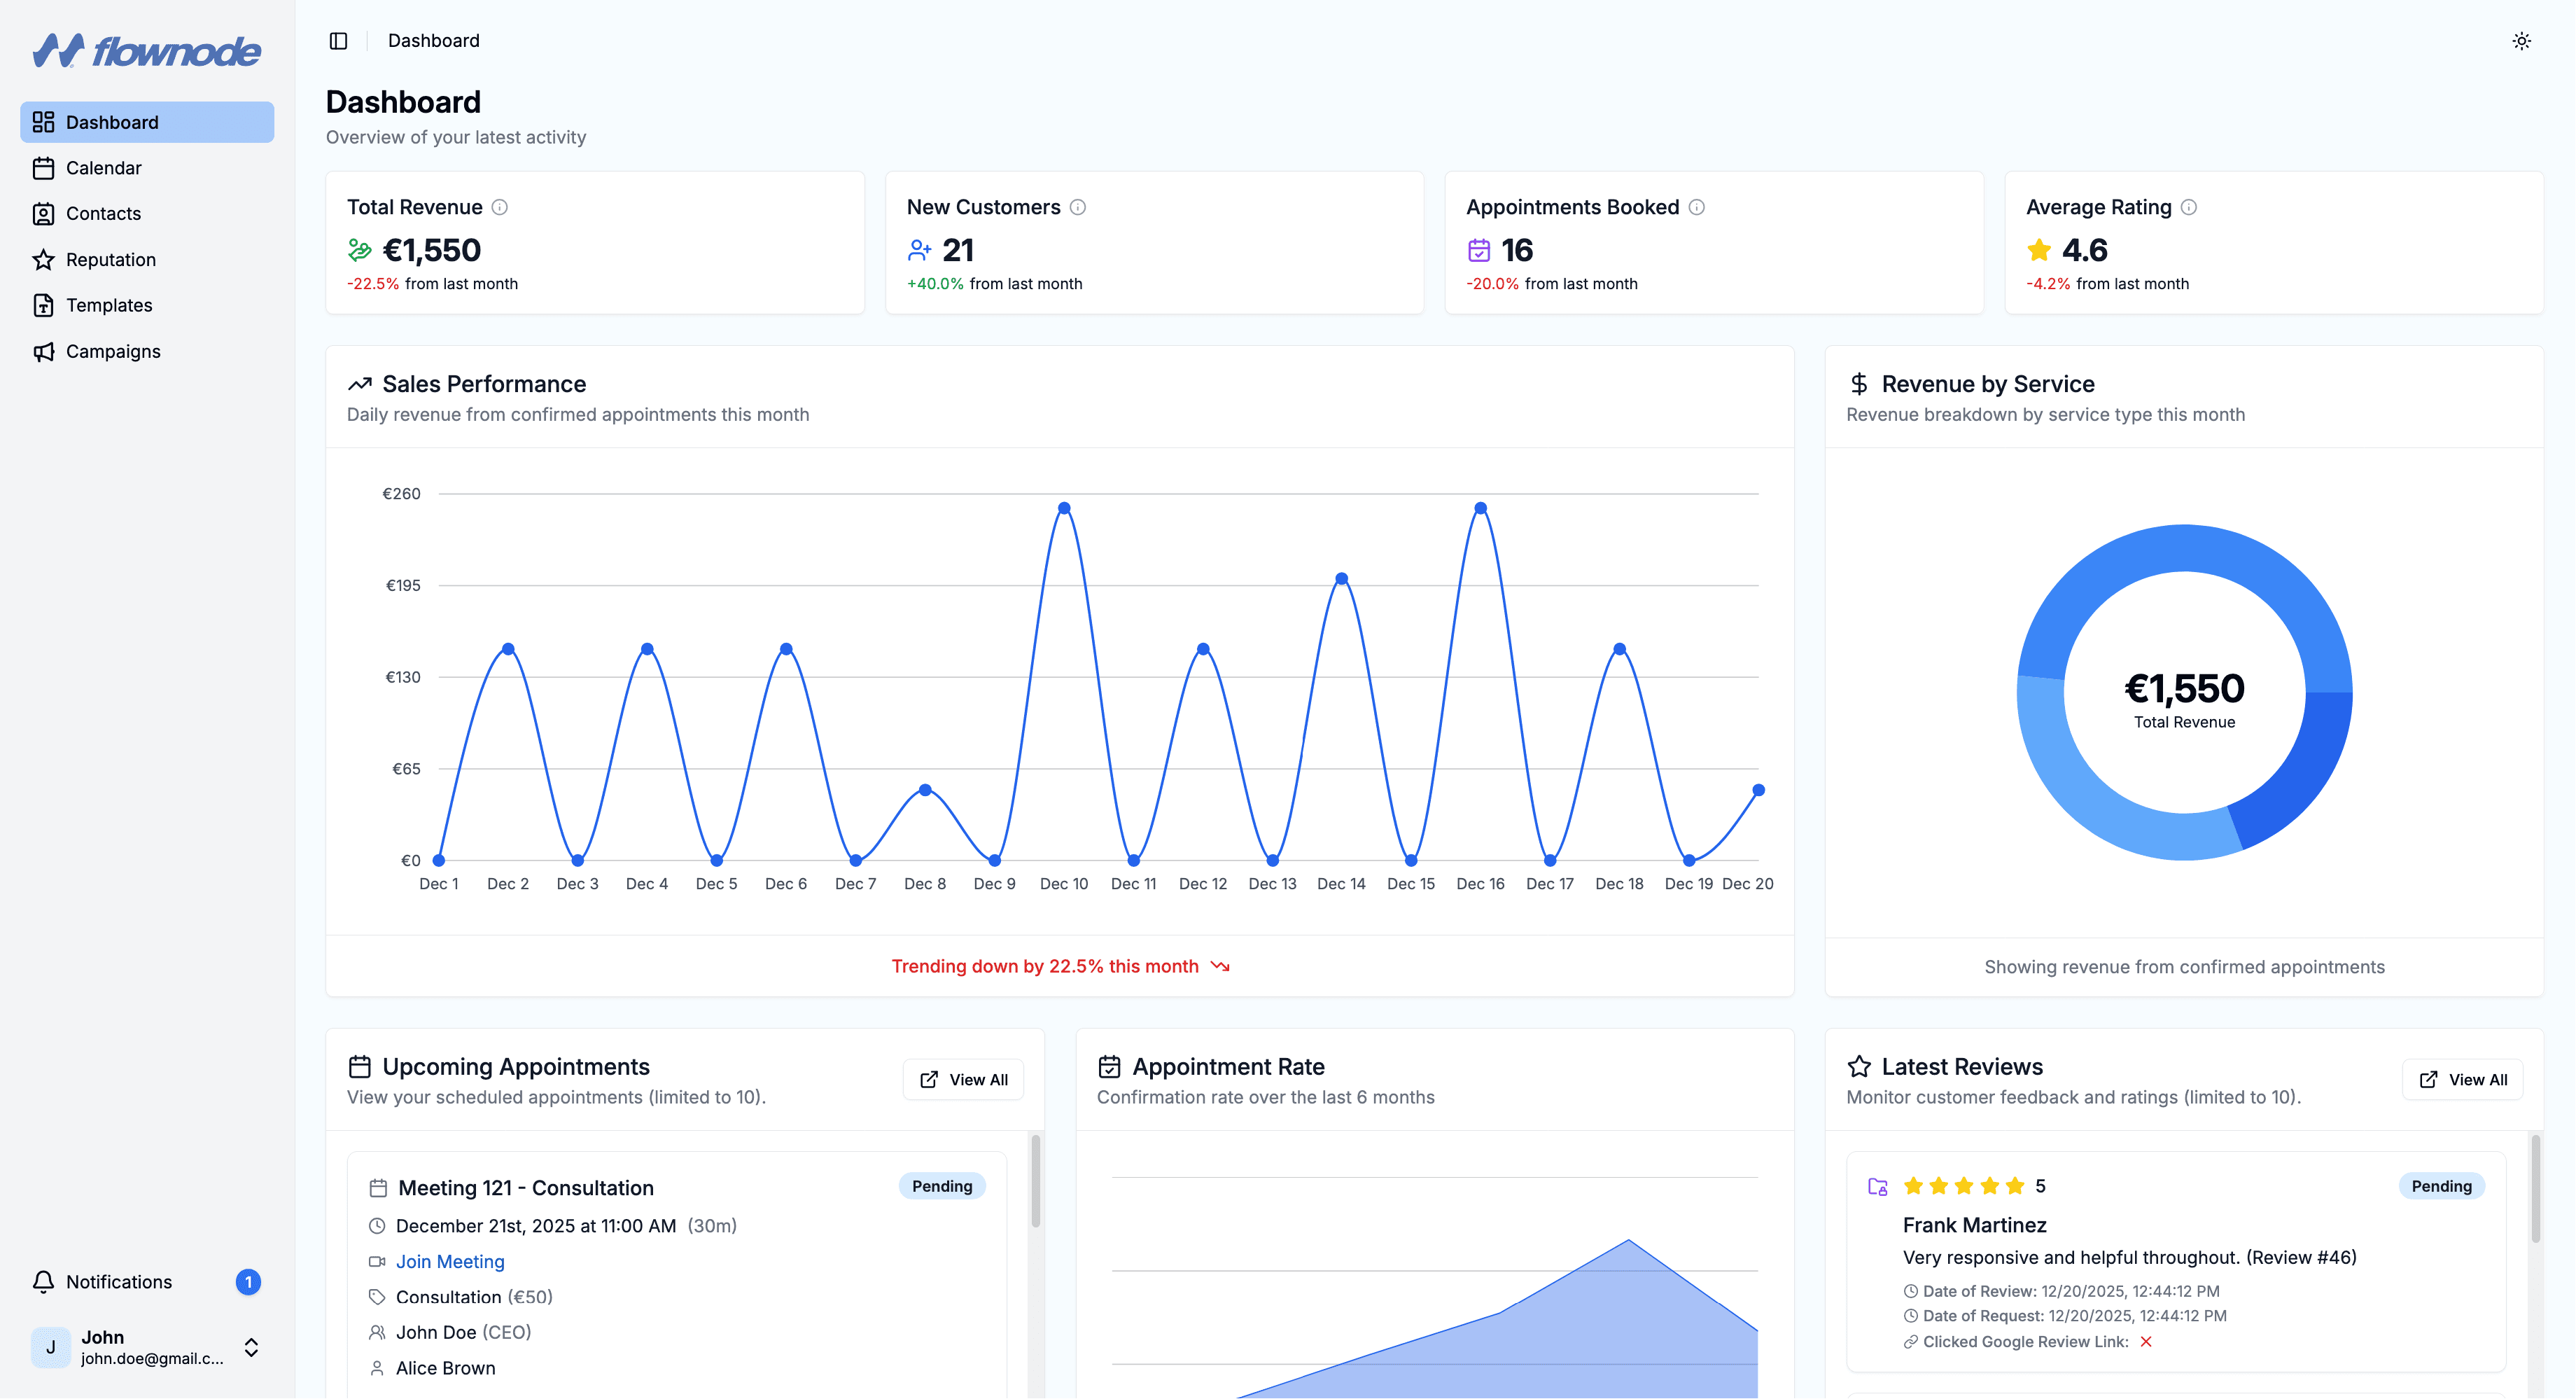Click View All for Upcoming Appointments
The image size is (2576, 1399).
[963, 1079]
